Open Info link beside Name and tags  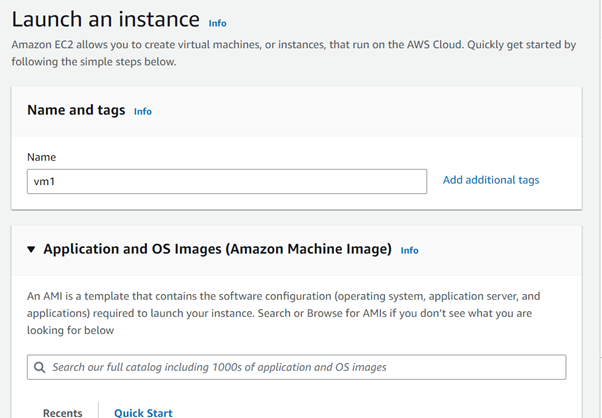click(143, 111)
